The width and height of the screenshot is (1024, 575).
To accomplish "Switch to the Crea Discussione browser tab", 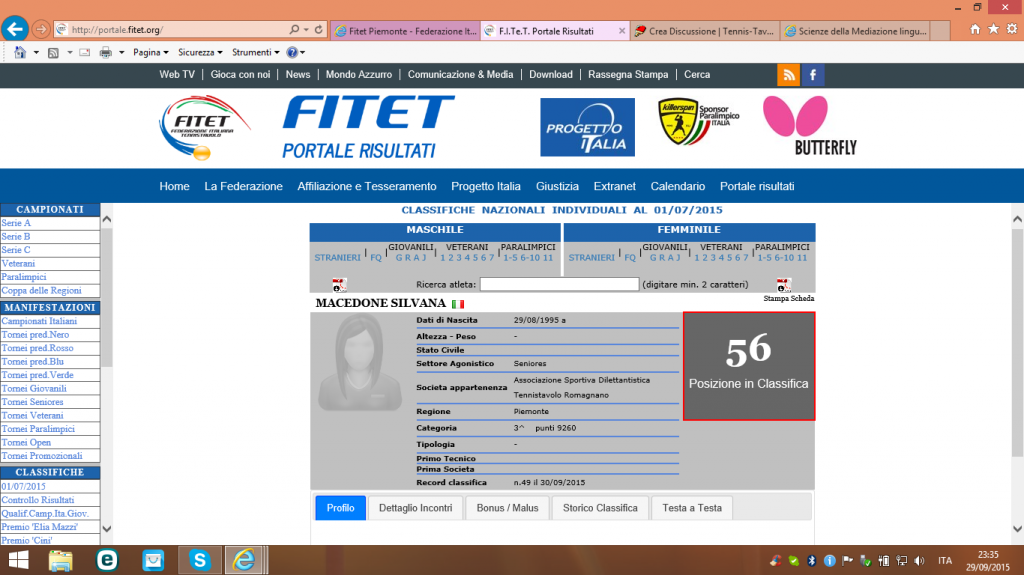I will 705,31.
